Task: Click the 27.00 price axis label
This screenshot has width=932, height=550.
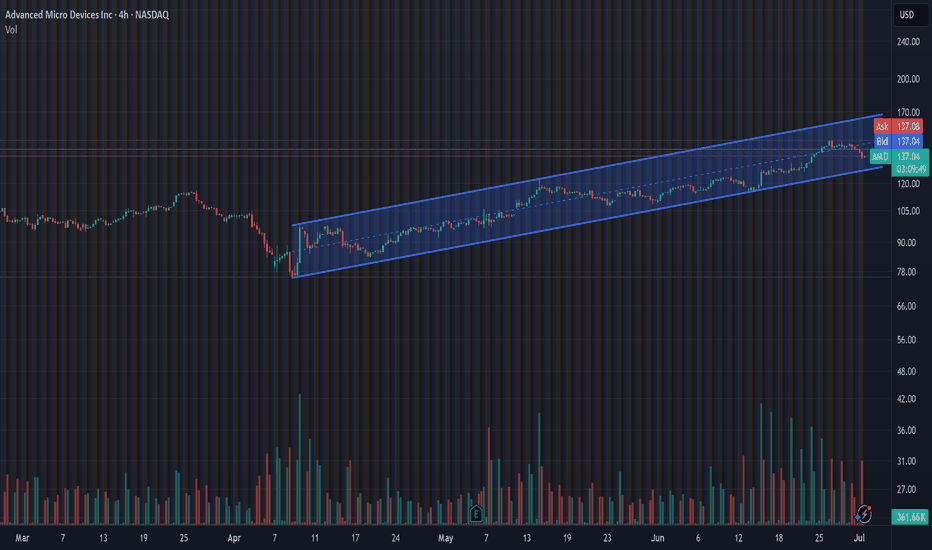Action: (x=908, y=490)
